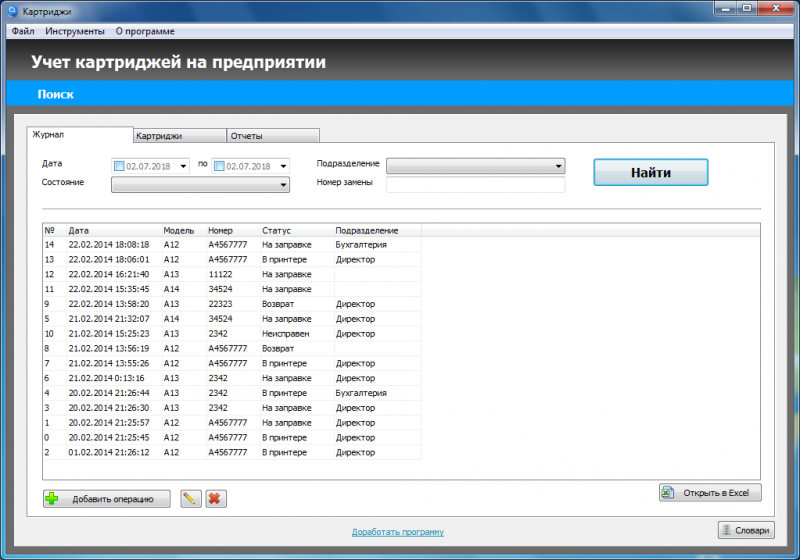This screenshot has height=560, width=800.
Task: Expand the start date calendar dropdown
Action: pyautogui.click(x=183, y=166)
